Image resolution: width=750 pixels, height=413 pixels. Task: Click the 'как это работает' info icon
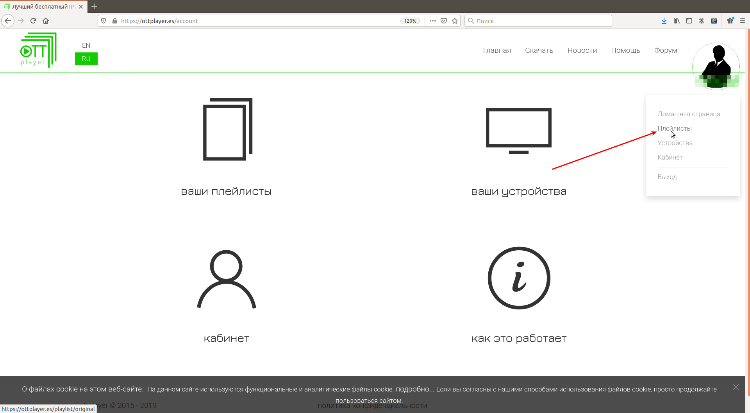(518, 277)
